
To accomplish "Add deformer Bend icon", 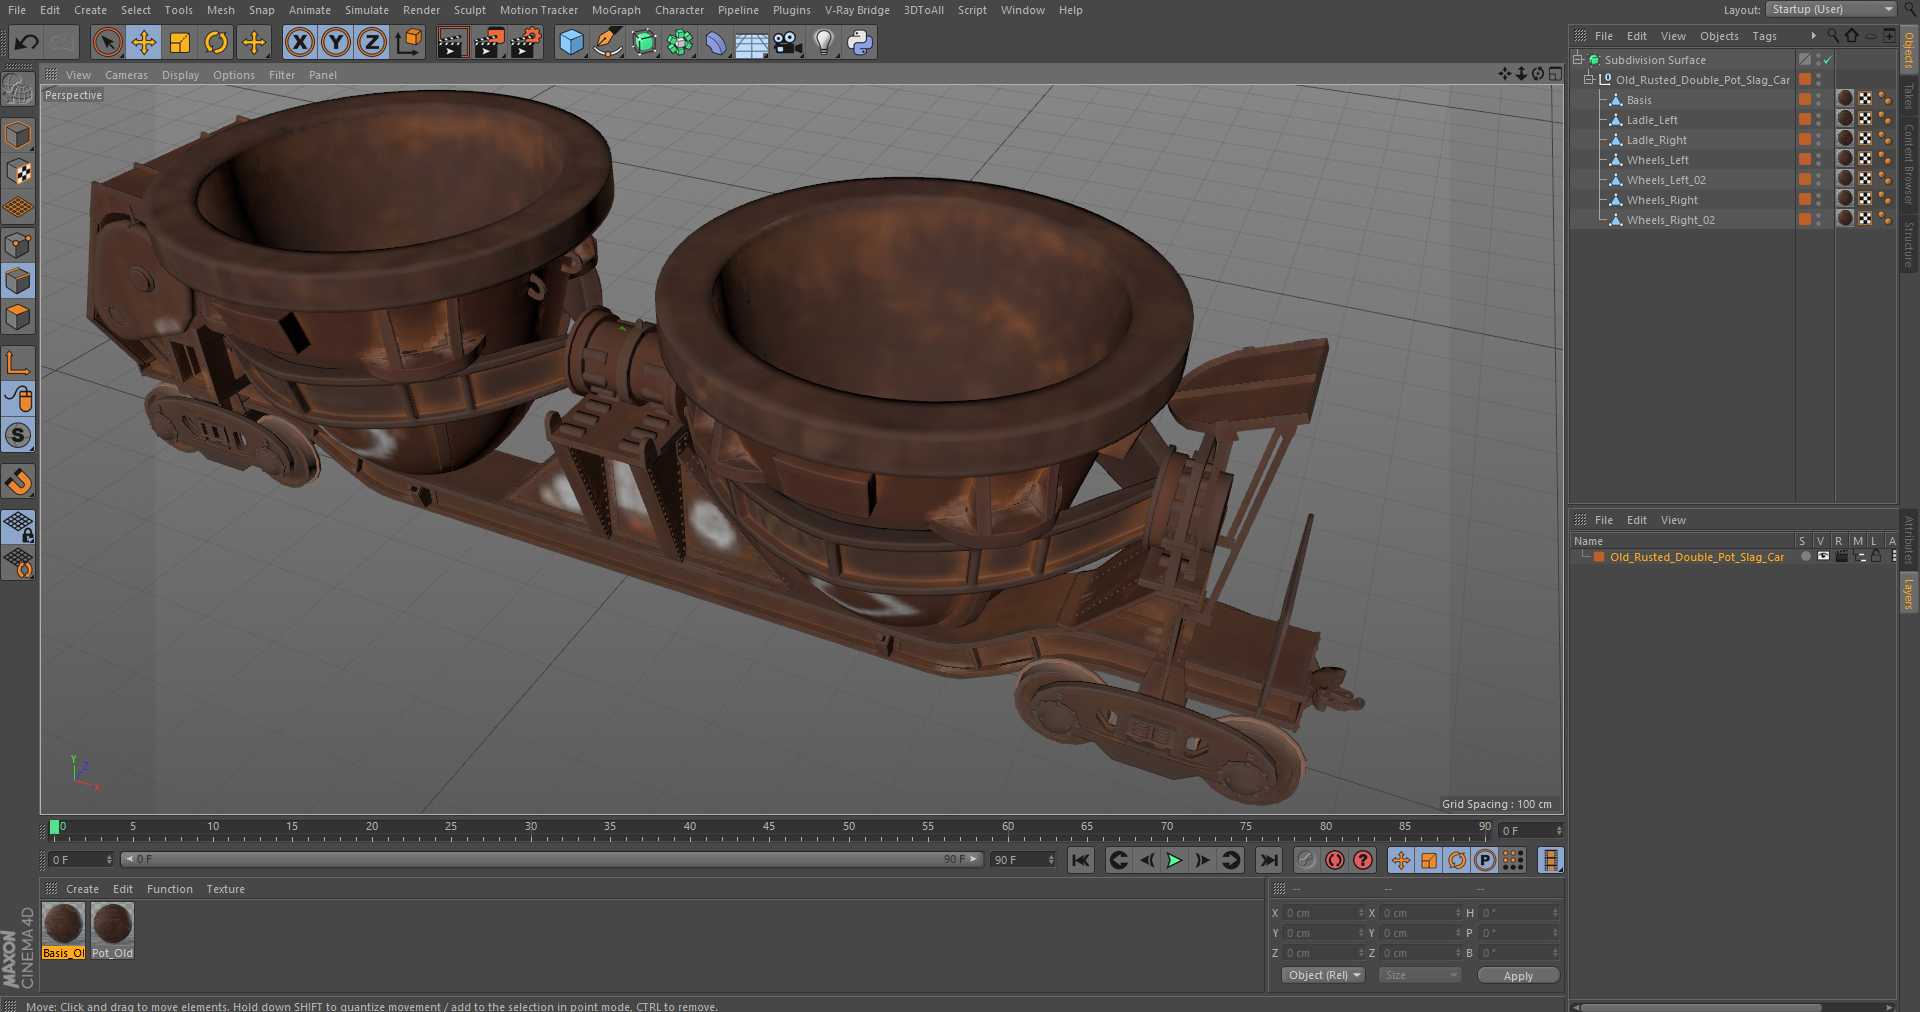I will (x=716, y=42).
